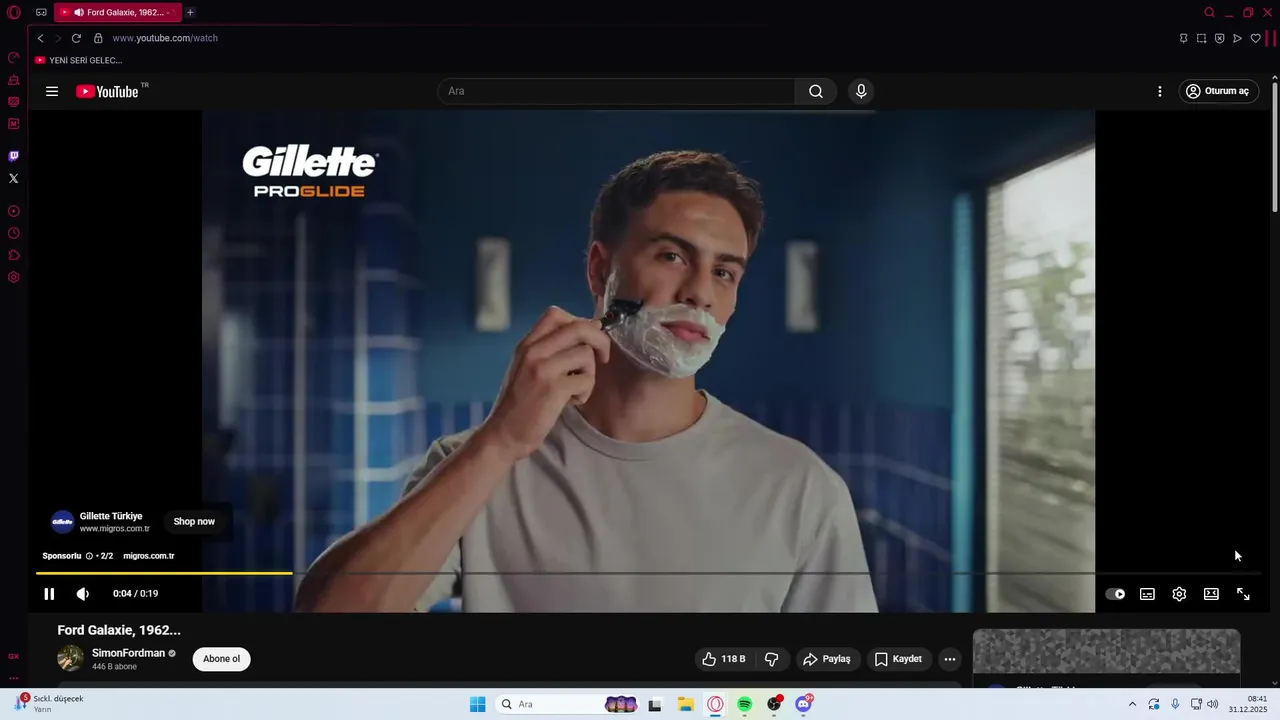Open the Gillette Türkiye ad title
The height and width of the screenshot is (720, 1280).
111,516
